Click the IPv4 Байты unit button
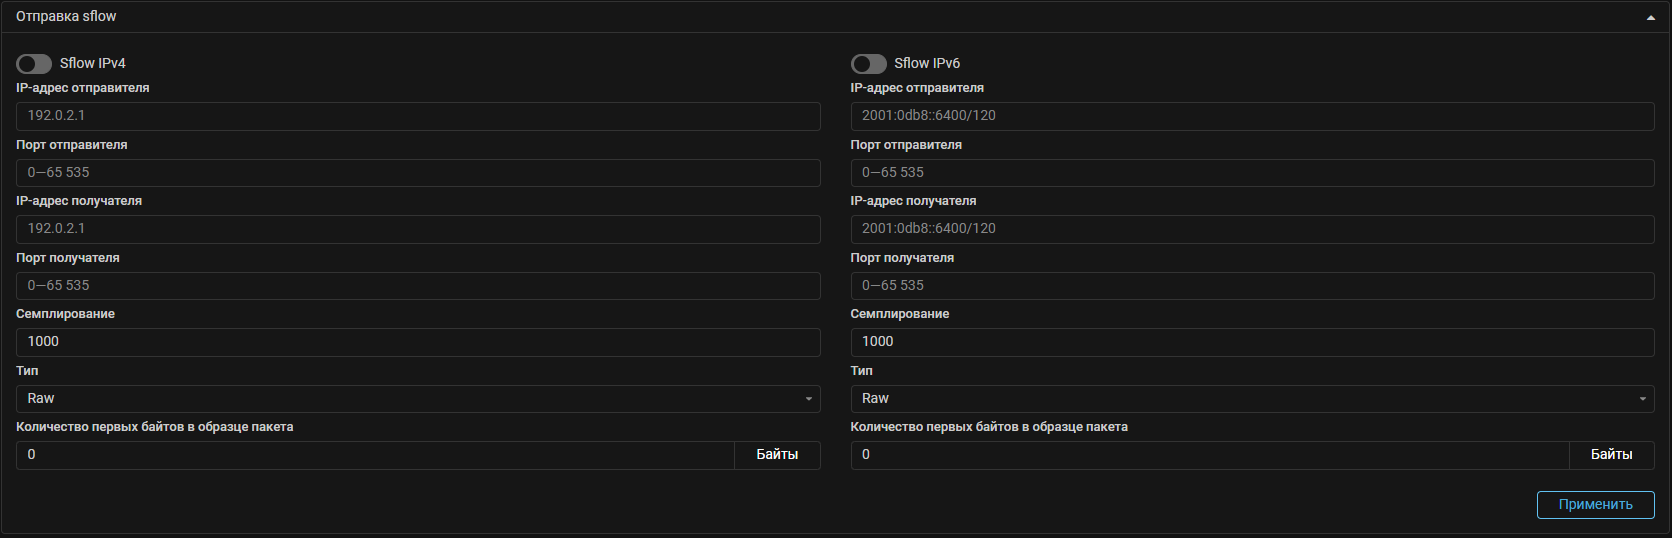1672x538 pixels. [x=777, y=455]
